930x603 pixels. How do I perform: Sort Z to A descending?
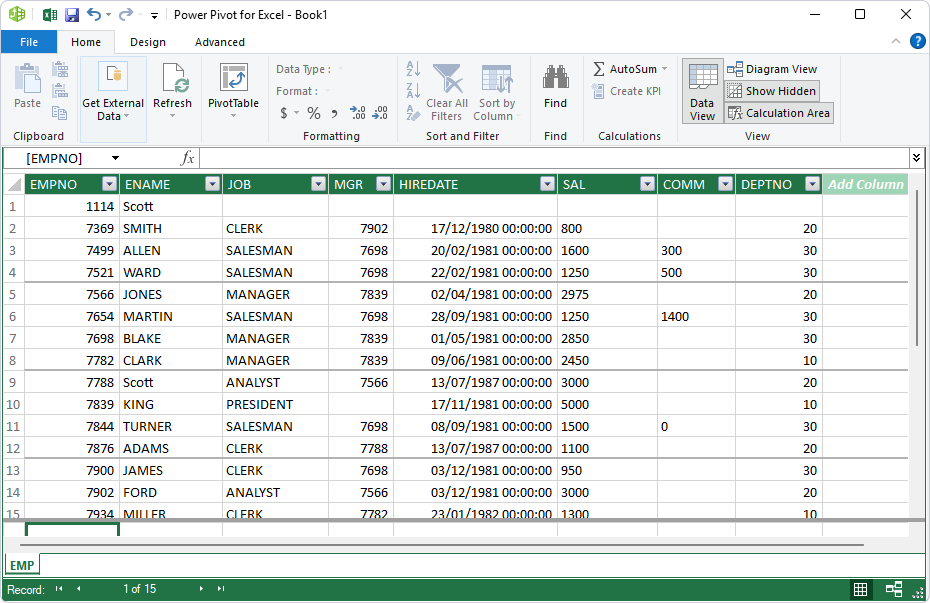(413, 91)
